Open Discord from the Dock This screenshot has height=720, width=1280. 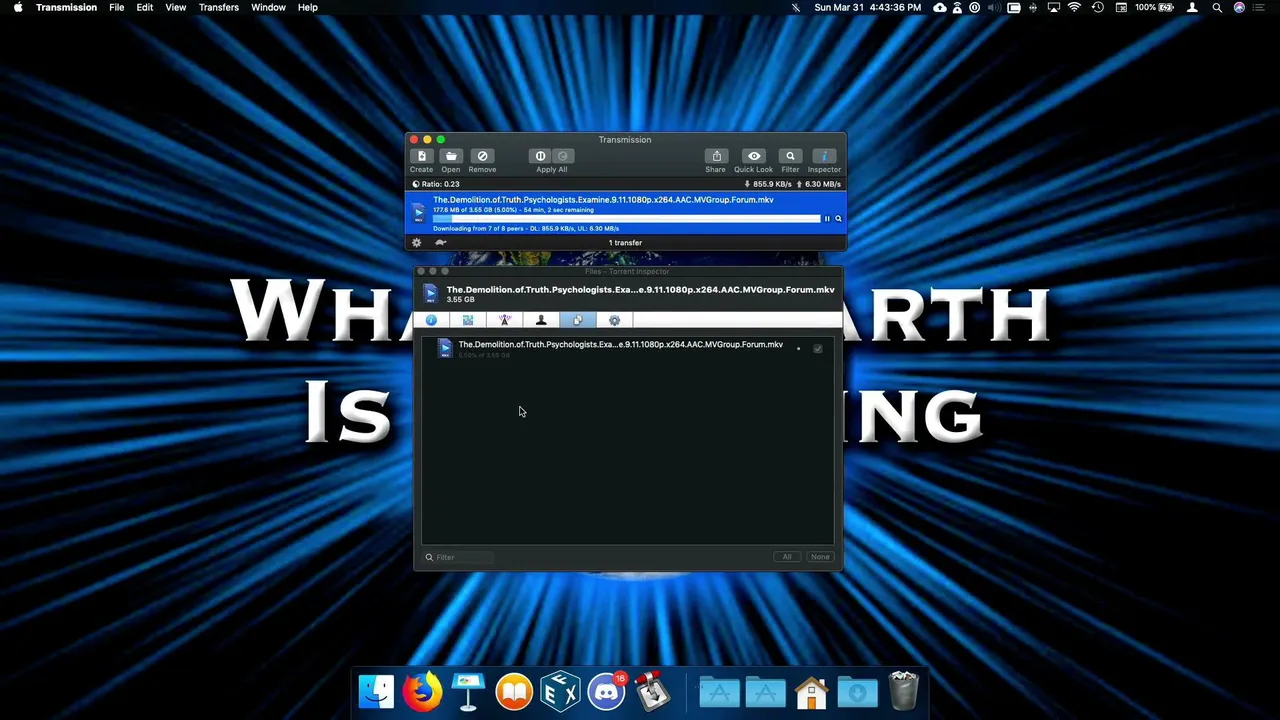tap(606, 691)
